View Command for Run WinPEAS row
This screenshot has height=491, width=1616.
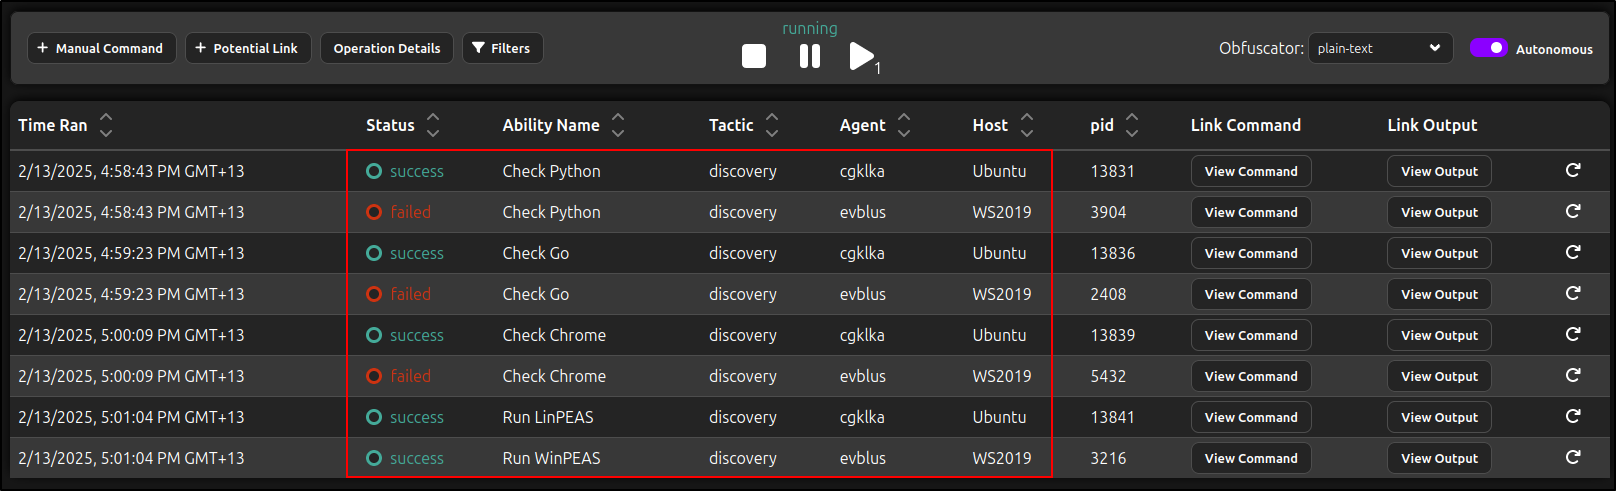pyautogui.click(x=1250, y=458)
